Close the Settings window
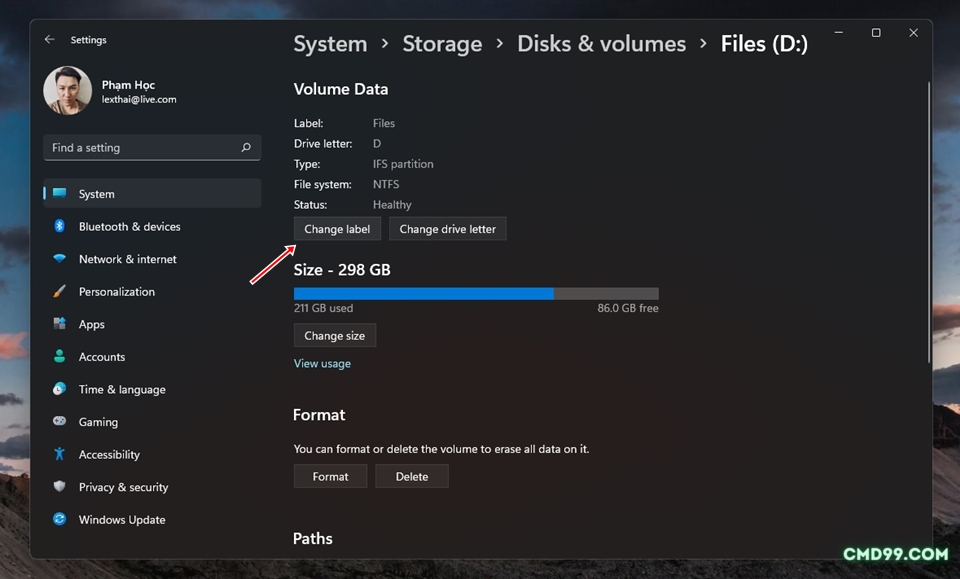960x579 pixels. point(913,32)
